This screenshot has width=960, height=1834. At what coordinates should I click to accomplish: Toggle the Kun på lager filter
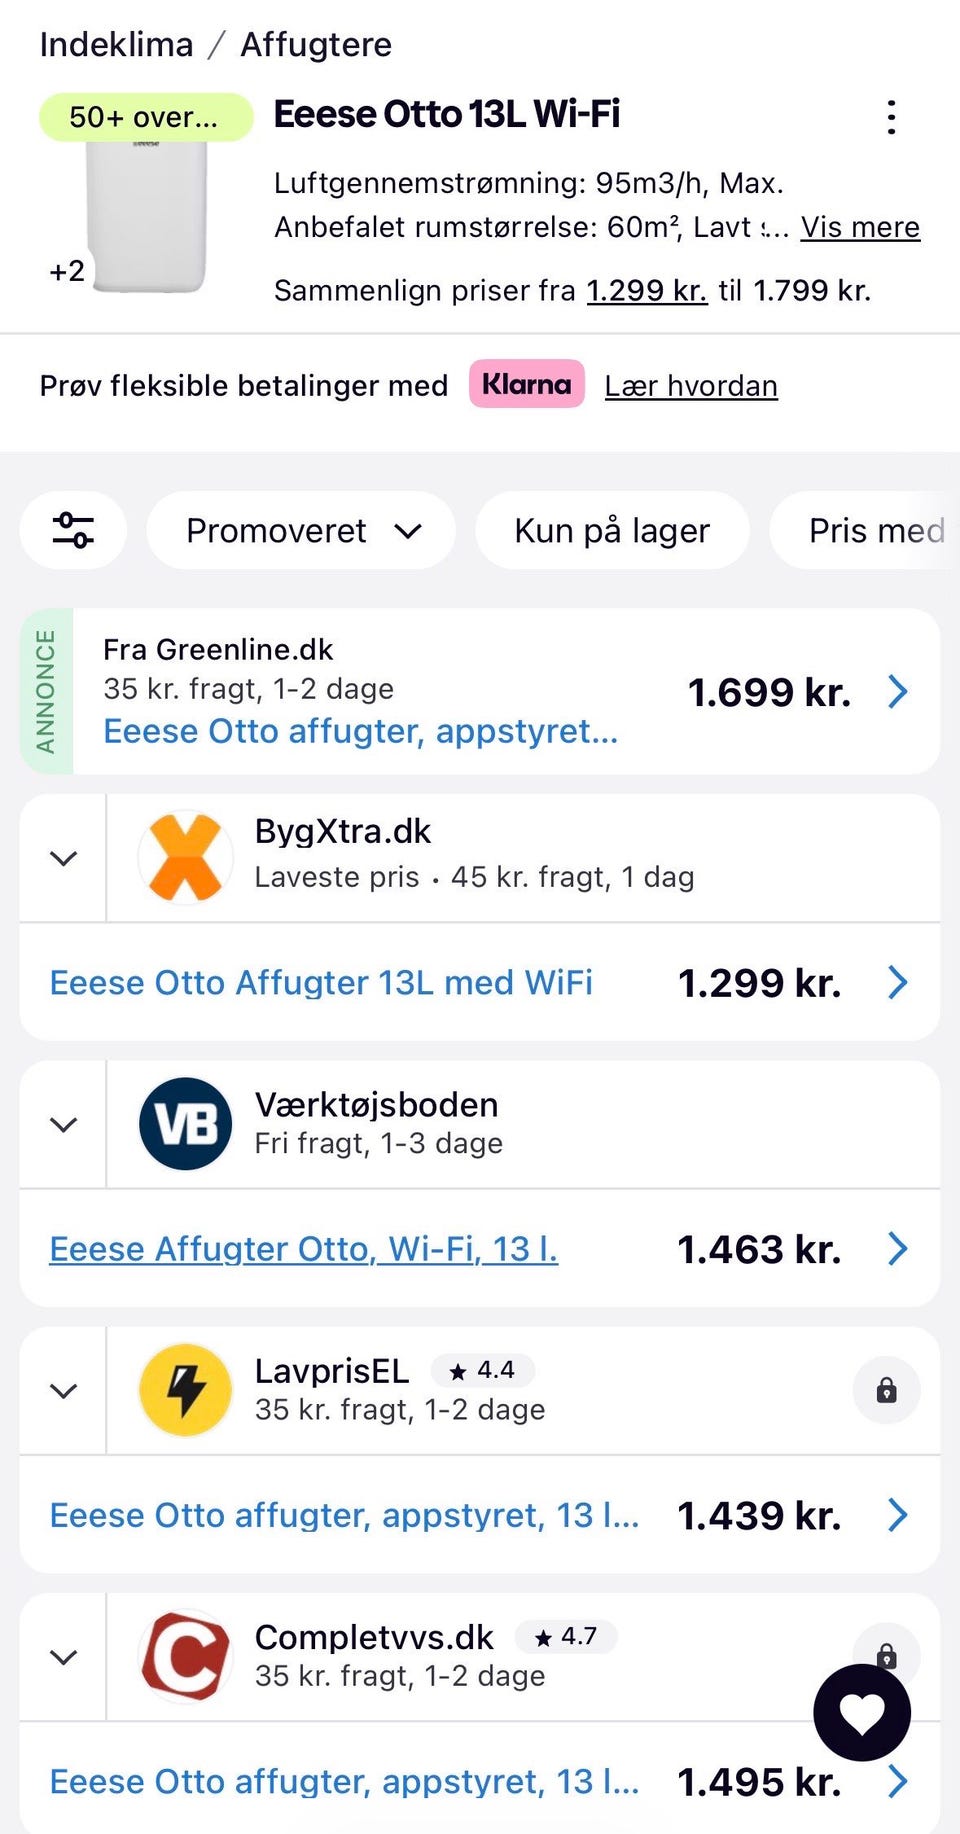coord(611,530)
